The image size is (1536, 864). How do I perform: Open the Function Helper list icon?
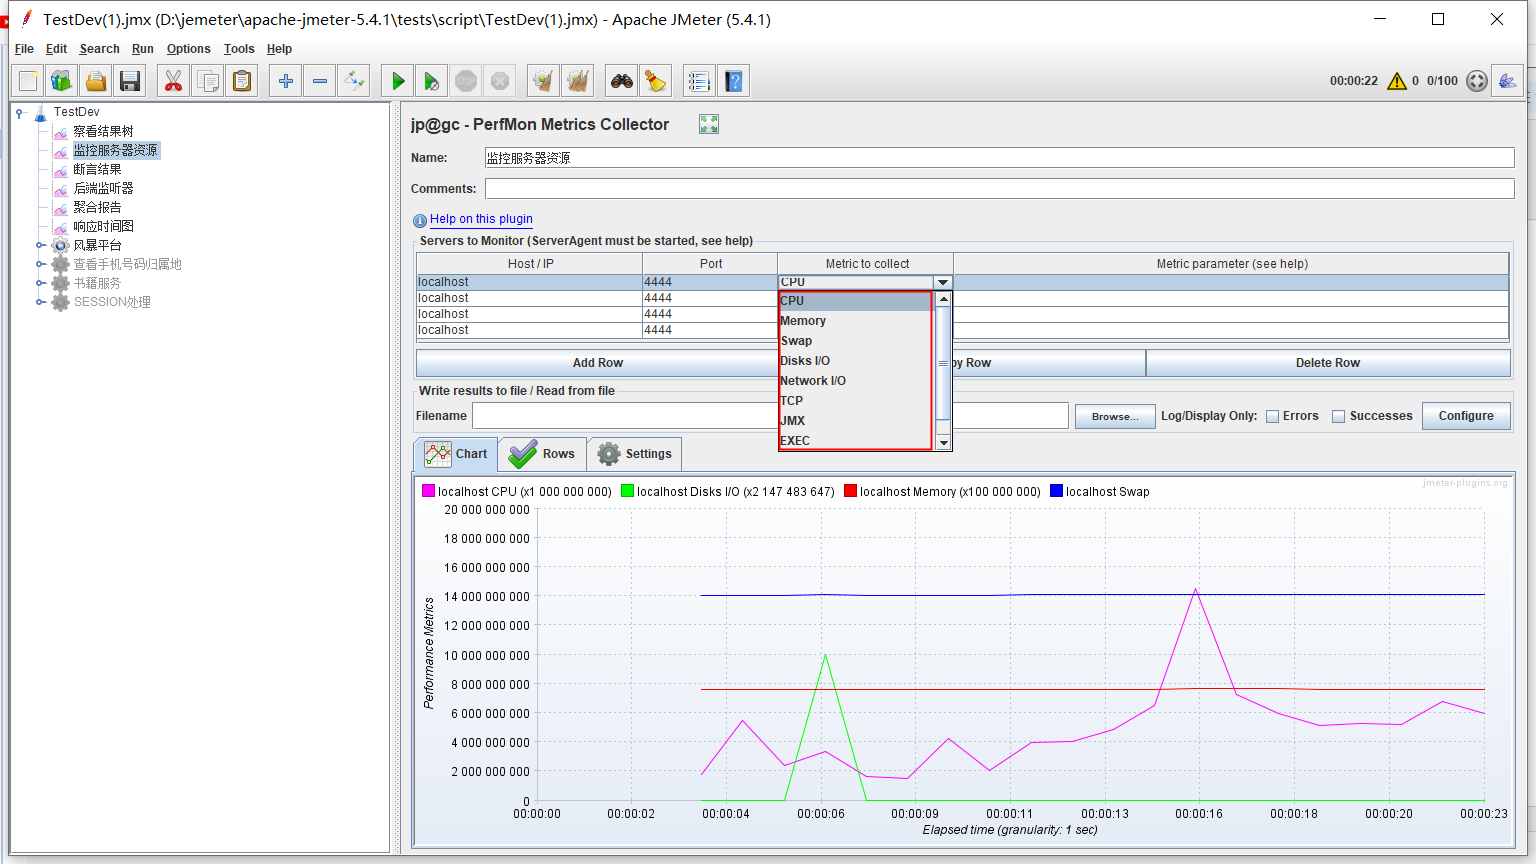[x=700, y=81]
